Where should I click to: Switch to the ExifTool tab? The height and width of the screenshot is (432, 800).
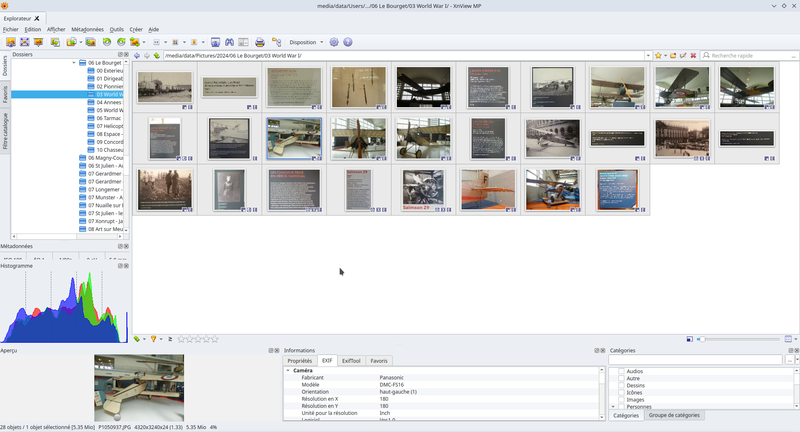pos(351,360)
